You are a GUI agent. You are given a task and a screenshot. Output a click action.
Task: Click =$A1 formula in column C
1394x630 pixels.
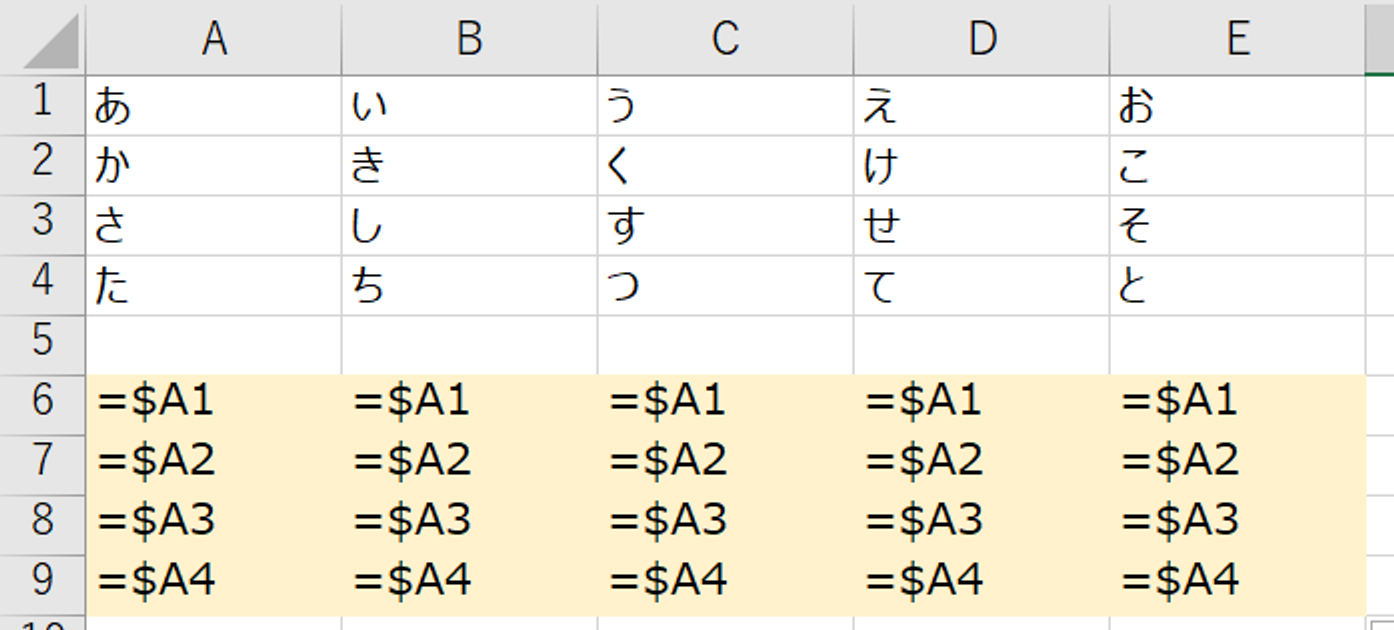726,406
